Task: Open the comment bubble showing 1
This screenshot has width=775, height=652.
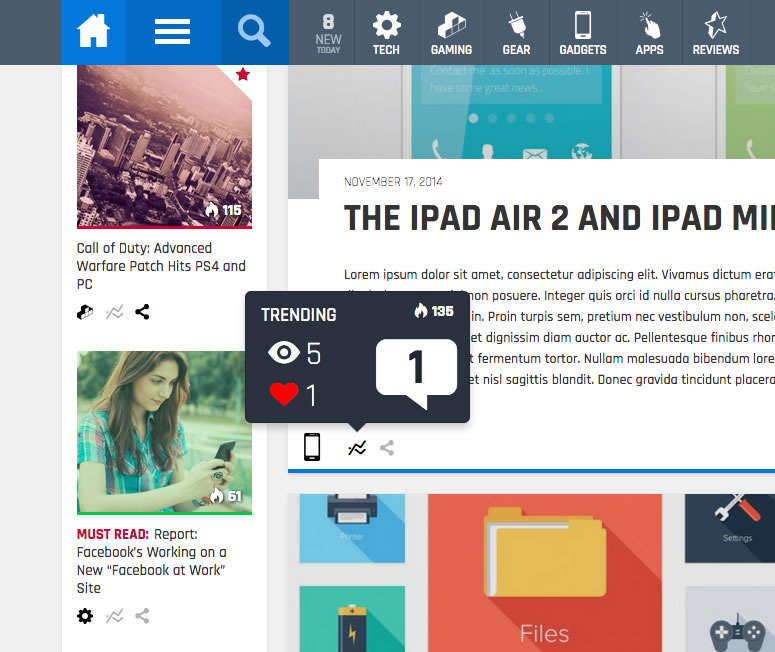Action: 416,370
